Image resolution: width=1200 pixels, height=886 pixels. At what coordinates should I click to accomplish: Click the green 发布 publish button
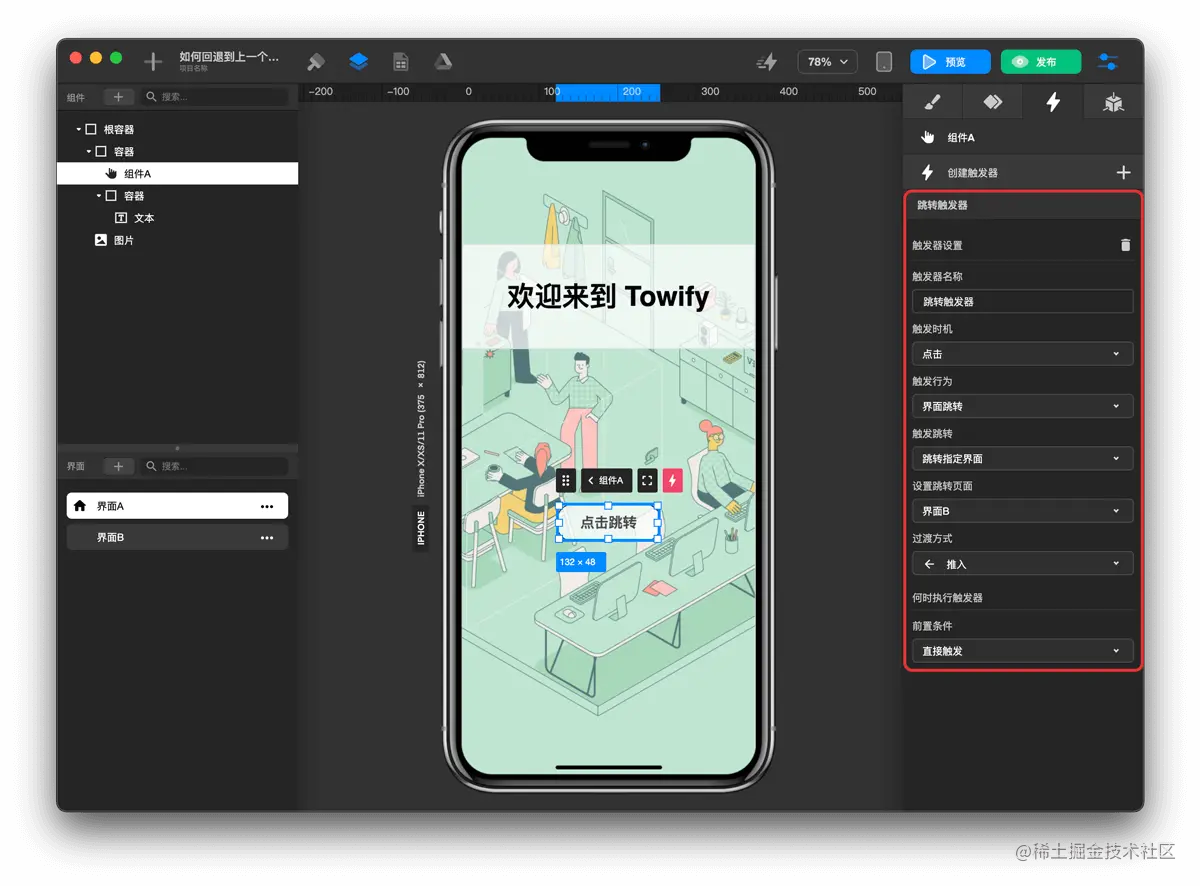click(1041, 62)
